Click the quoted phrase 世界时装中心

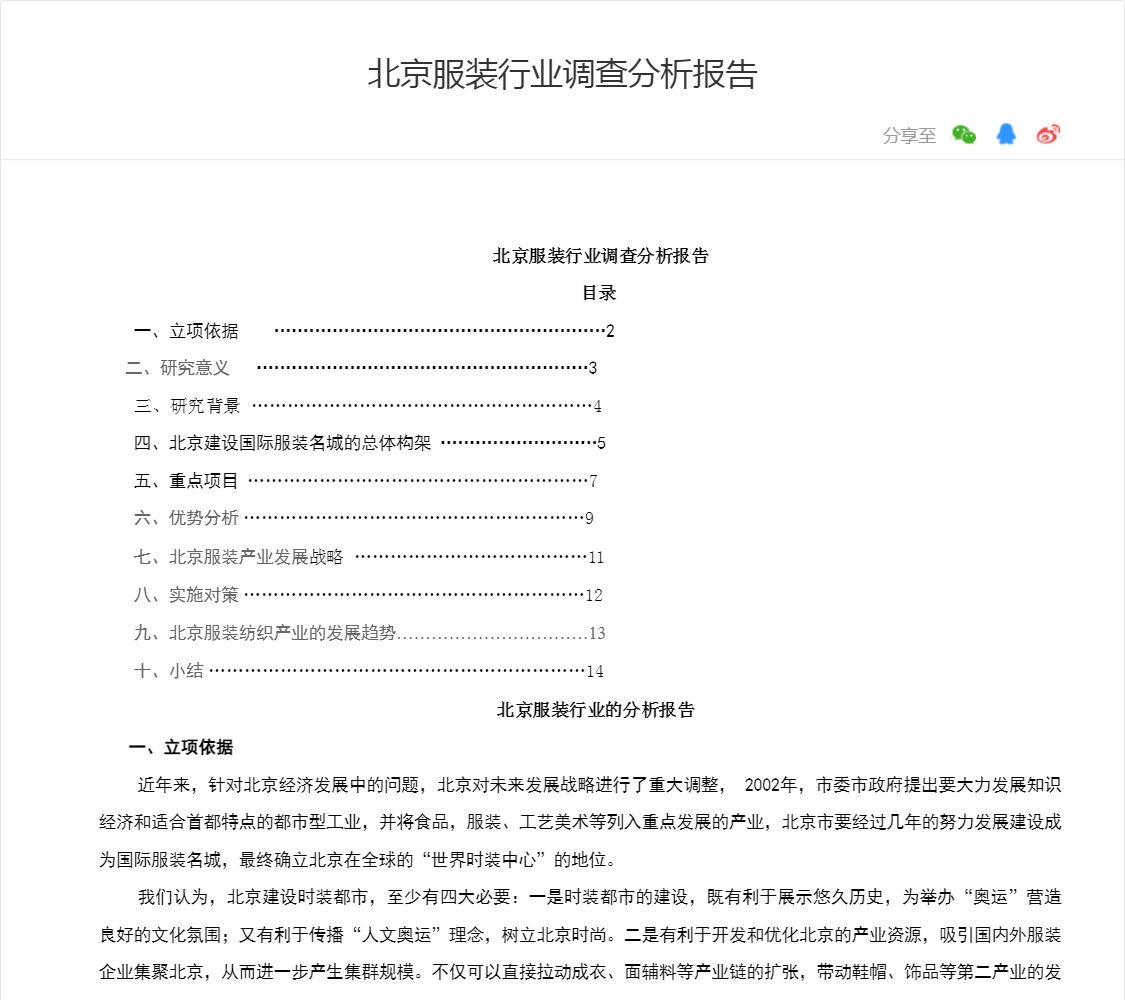click(484, 859)
